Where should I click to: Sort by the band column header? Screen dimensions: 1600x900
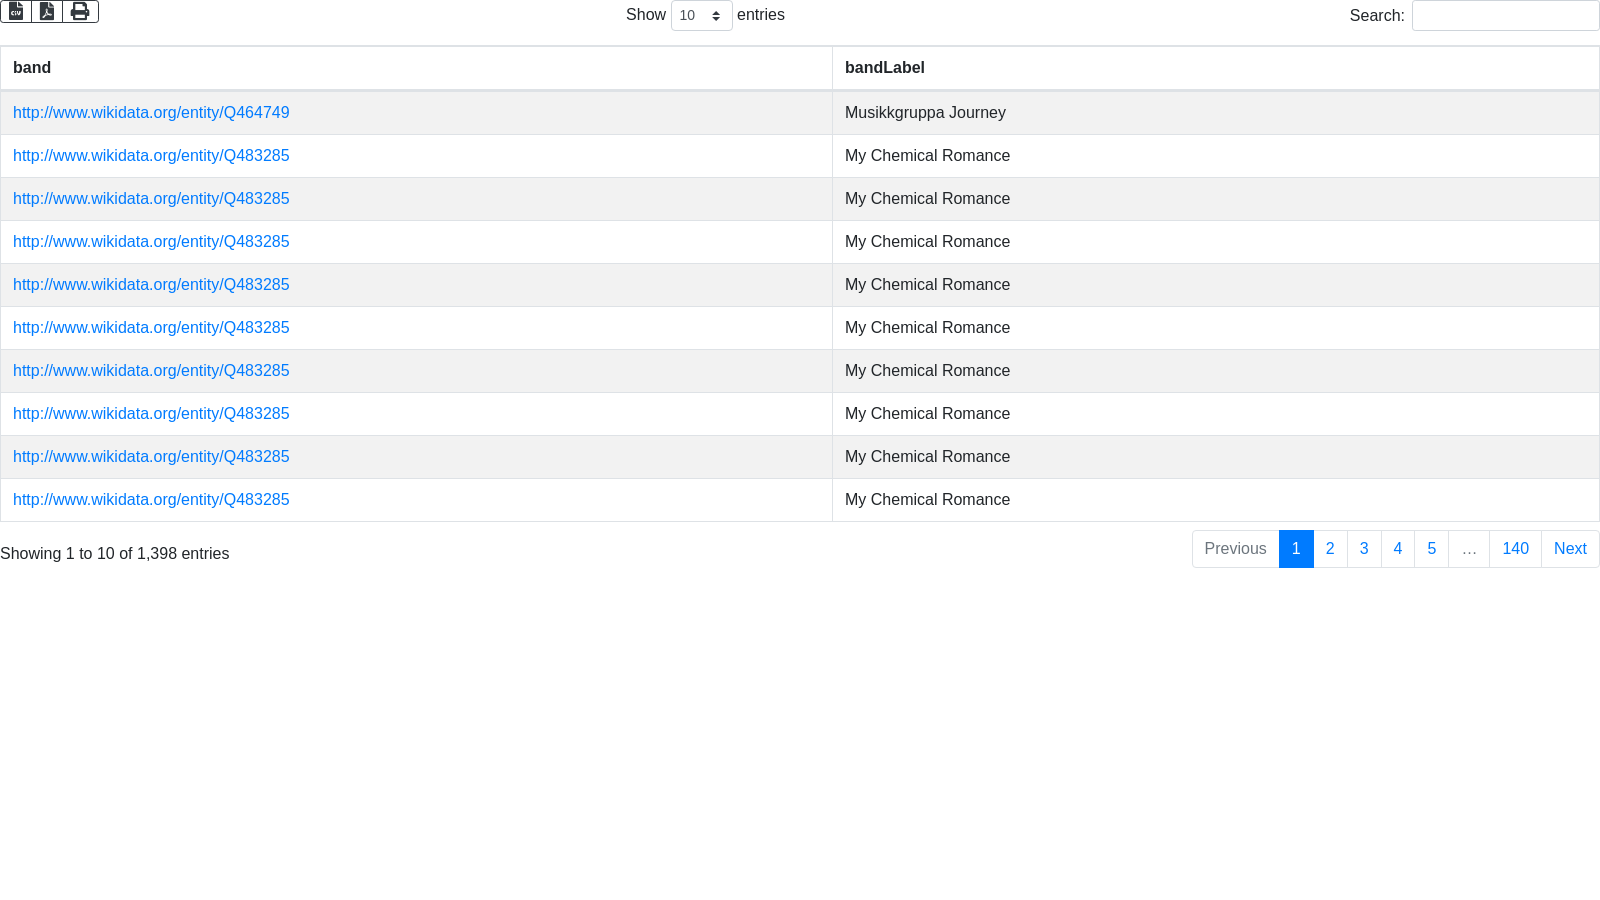click(32, 68)
